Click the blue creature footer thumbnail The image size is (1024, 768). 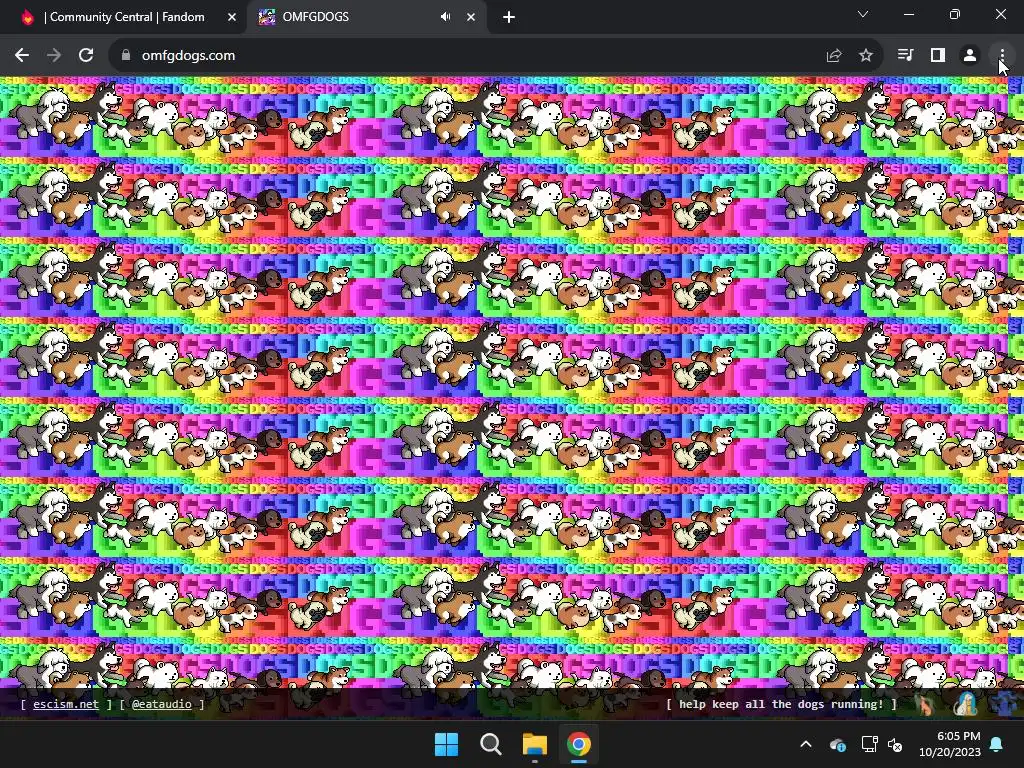(x=1006, y=704)
